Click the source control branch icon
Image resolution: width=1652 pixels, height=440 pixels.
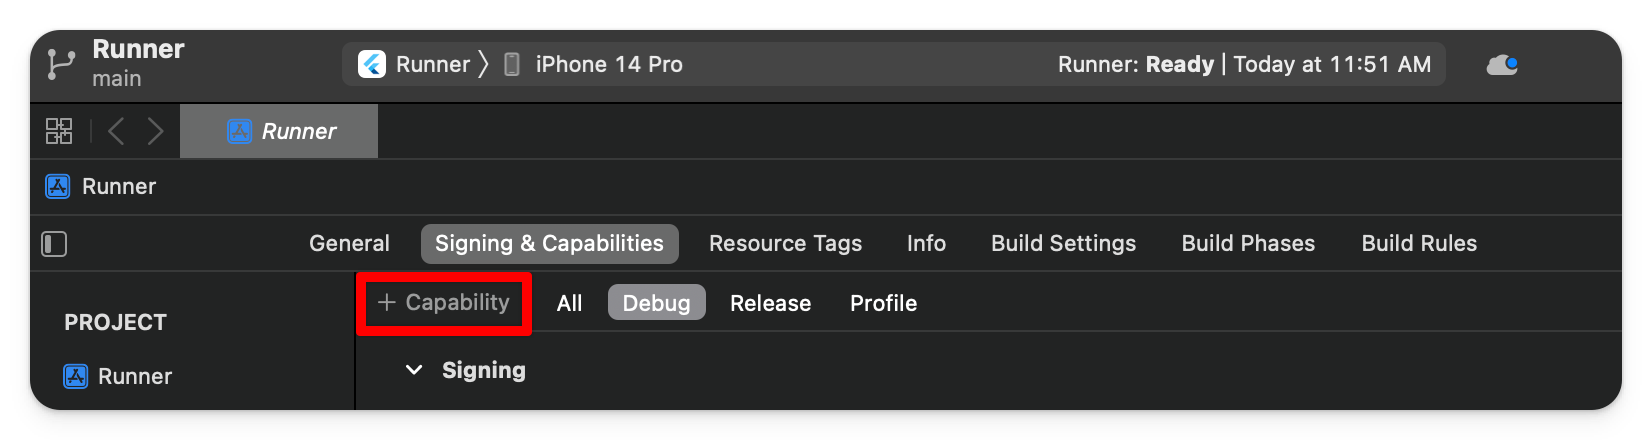pyautogui.click(x=60, y=65)
